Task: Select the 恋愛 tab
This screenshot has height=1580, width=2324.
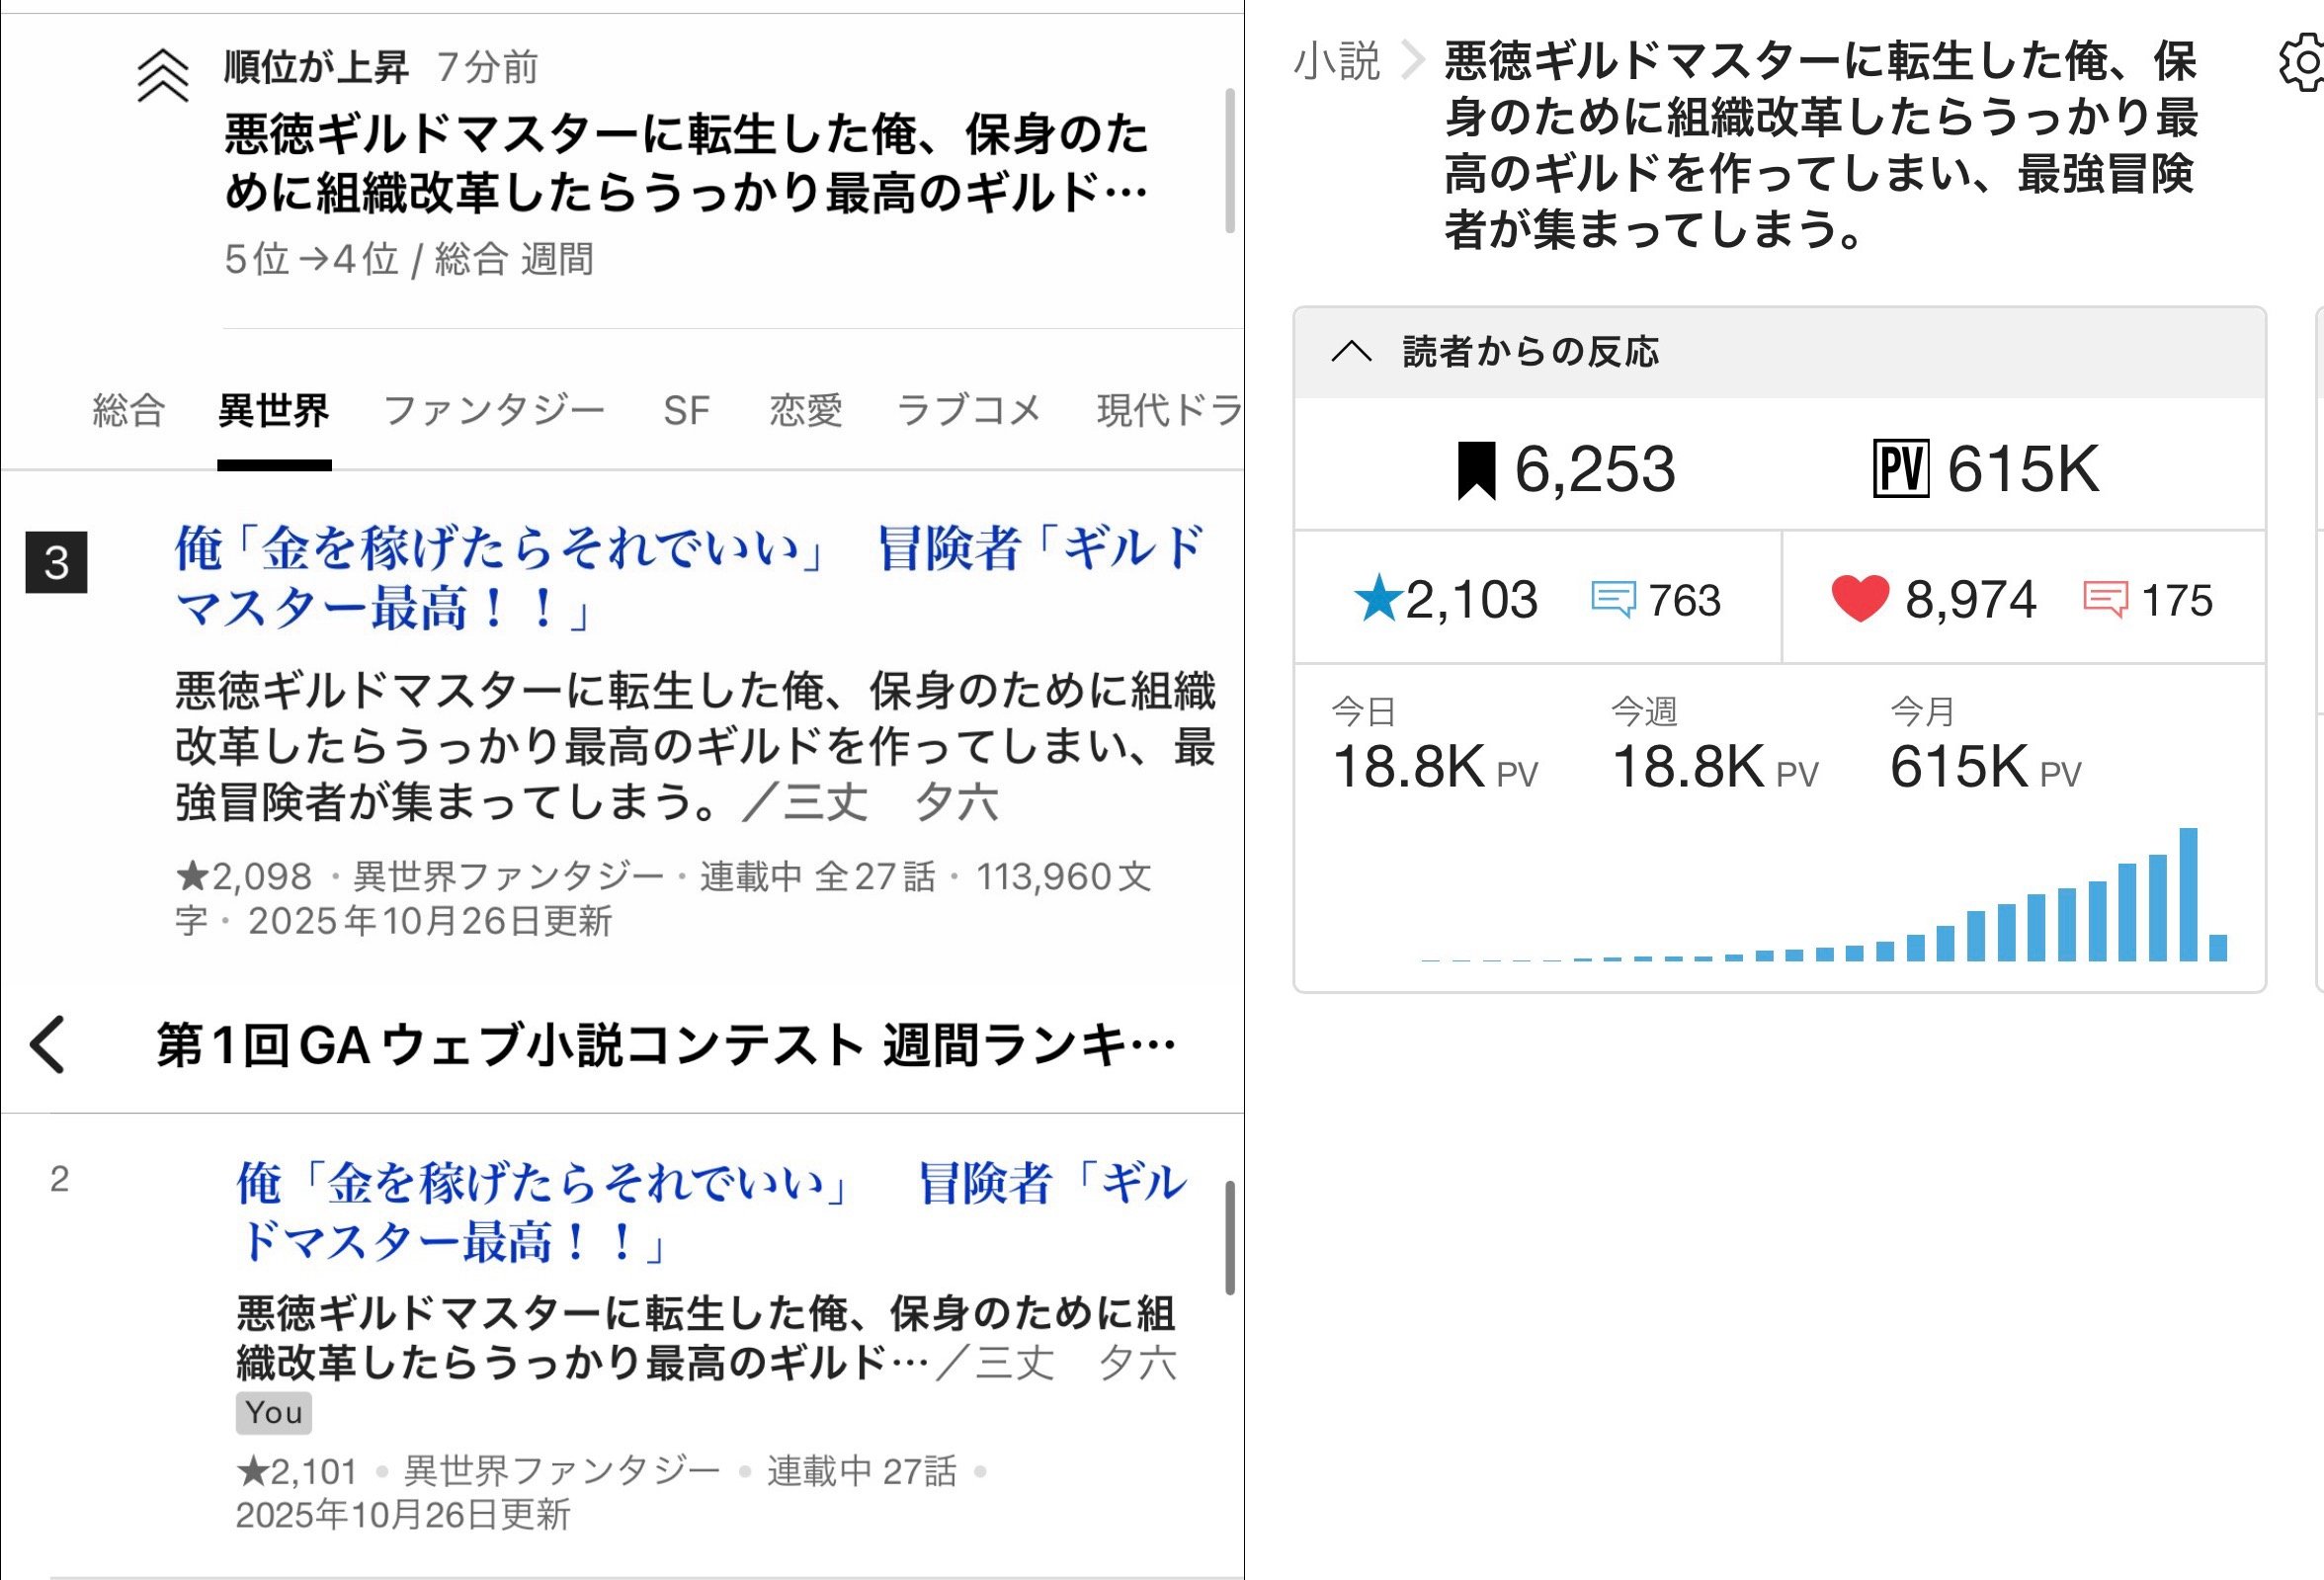Action: pyautogui.click(x=805, y=410)
